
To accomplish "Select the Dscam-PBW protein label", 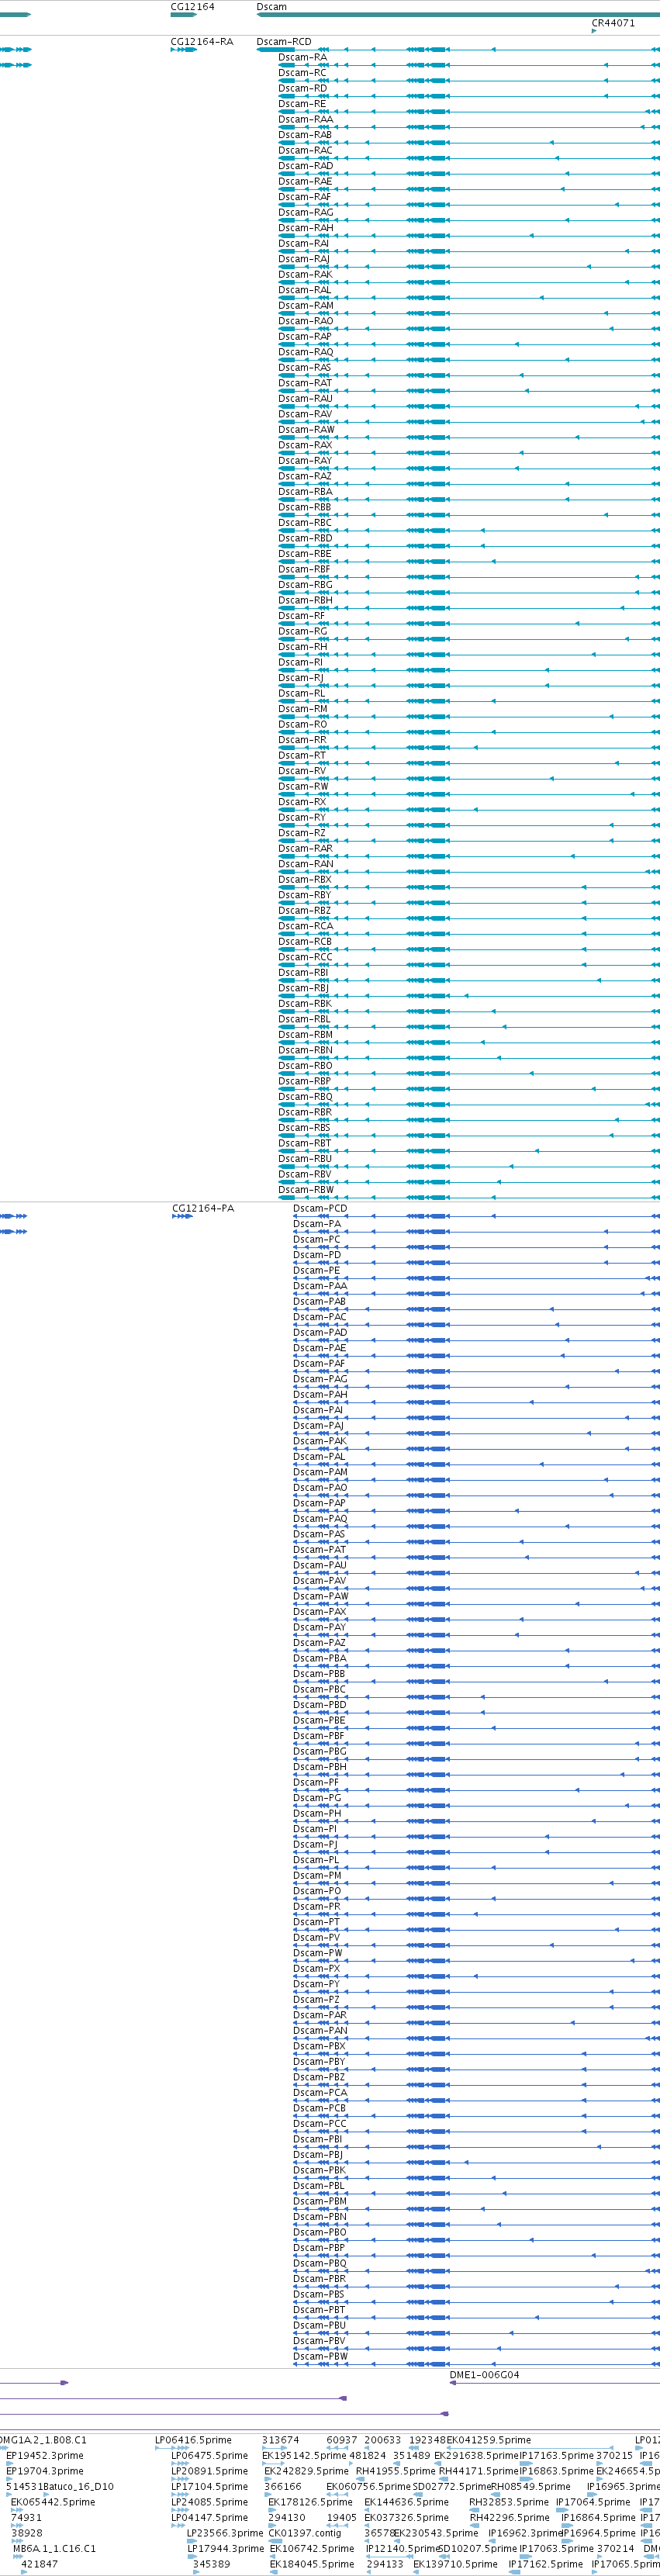I will (x=320, y=2356).
